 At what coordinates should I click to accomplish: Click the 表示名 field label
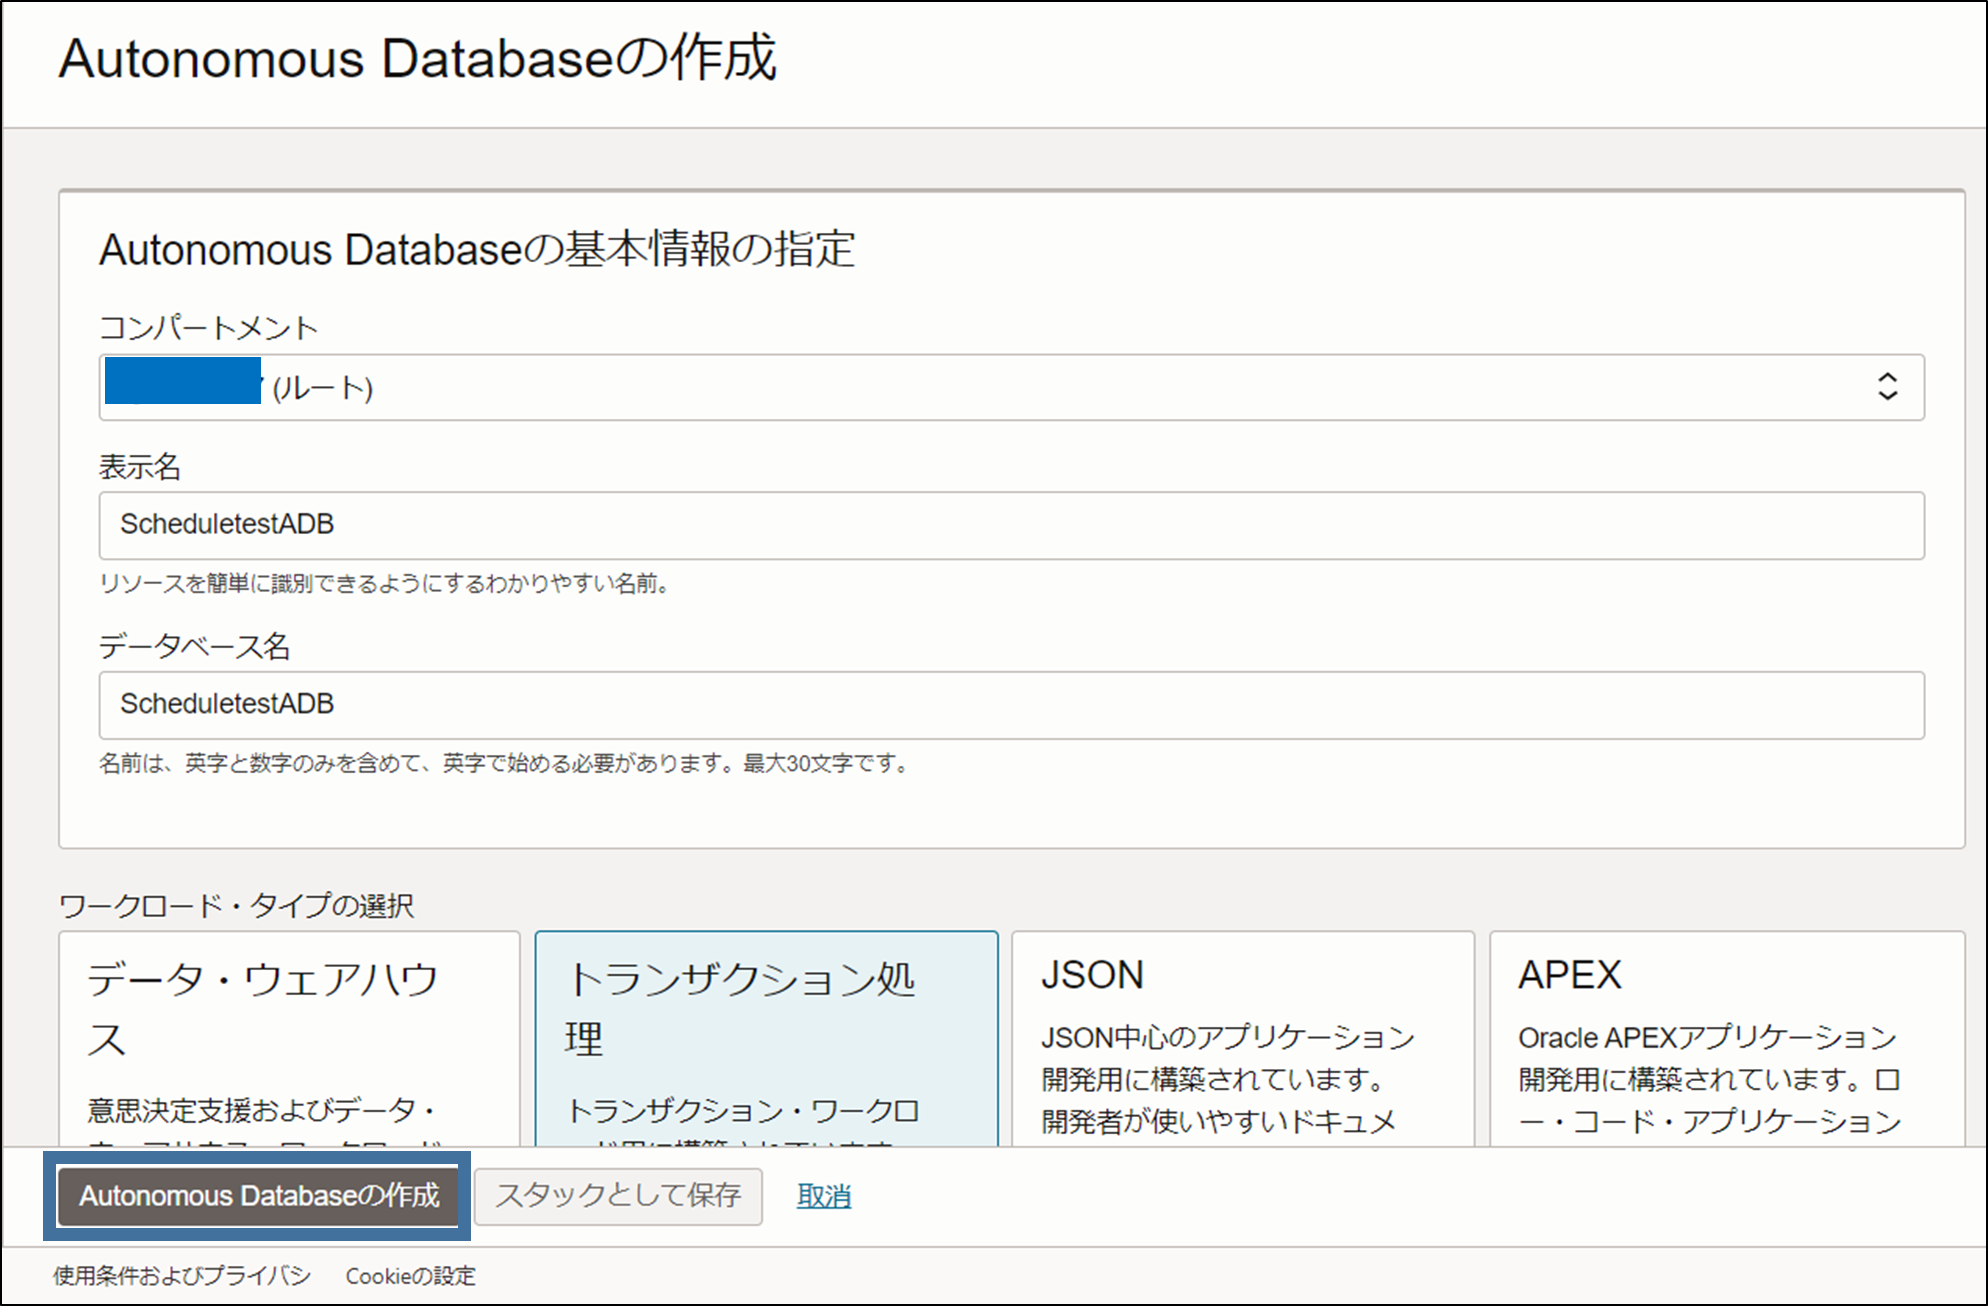(140, 467)
